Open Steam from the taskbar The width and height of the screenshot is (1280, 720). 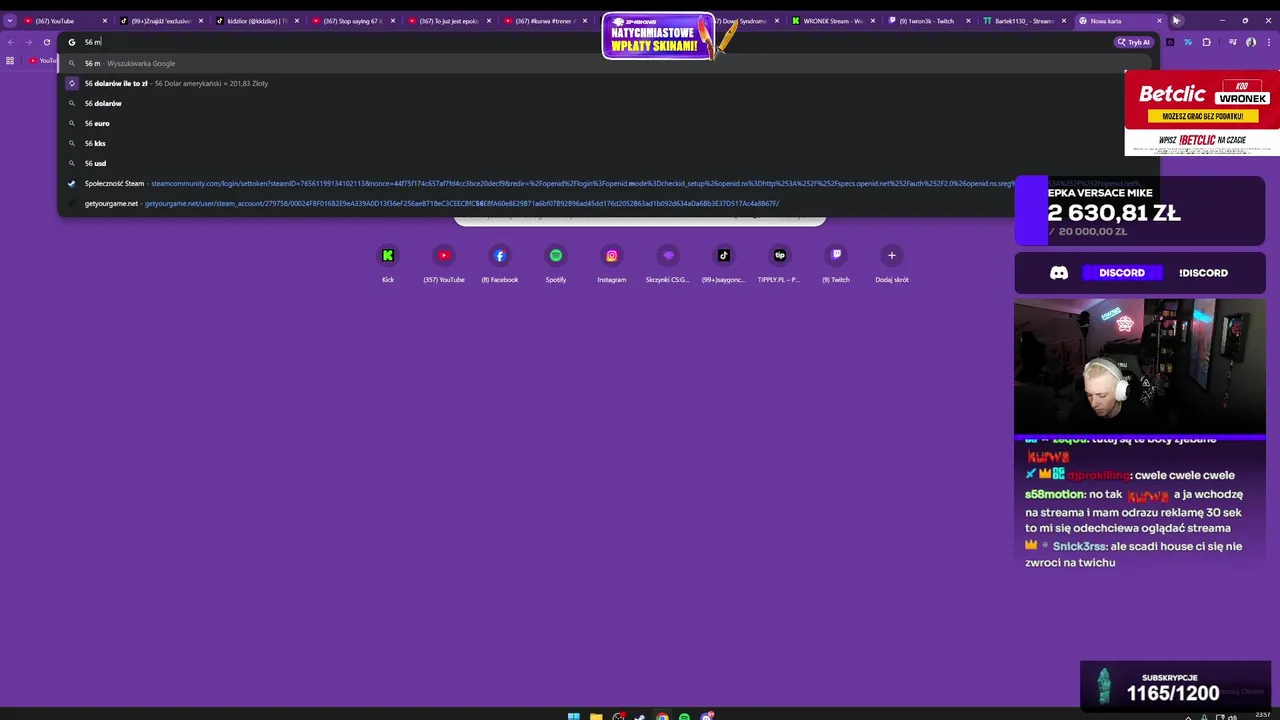tap(640, 717)
